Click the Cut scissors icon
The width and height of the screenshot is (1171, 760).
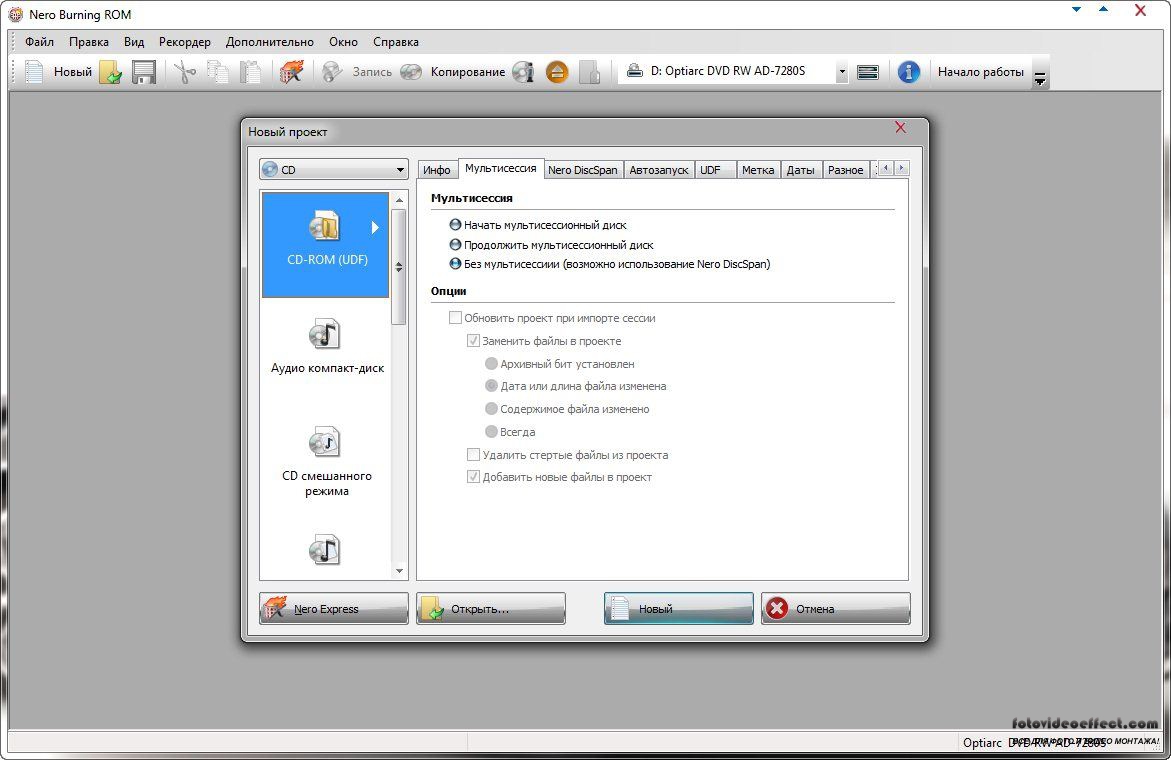click(184, 72)
